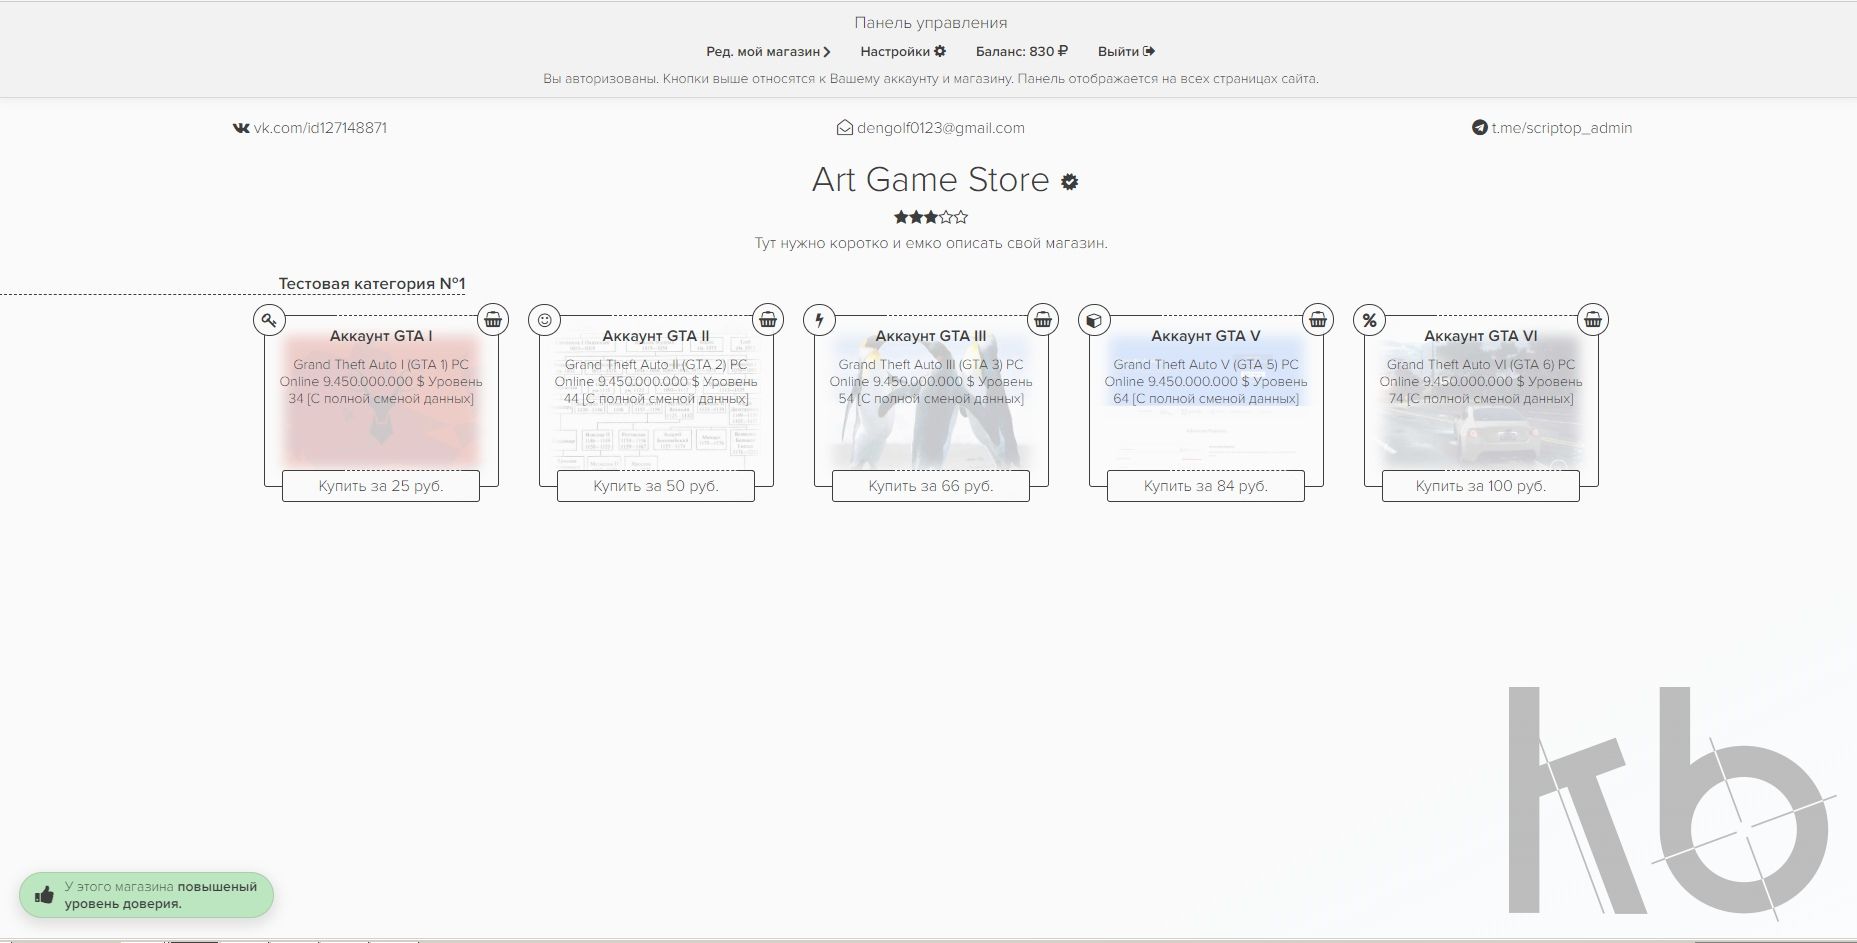This screenshot has height=943, width=1857.
Task: Log out via Выйти
Action: (1126, 52)
